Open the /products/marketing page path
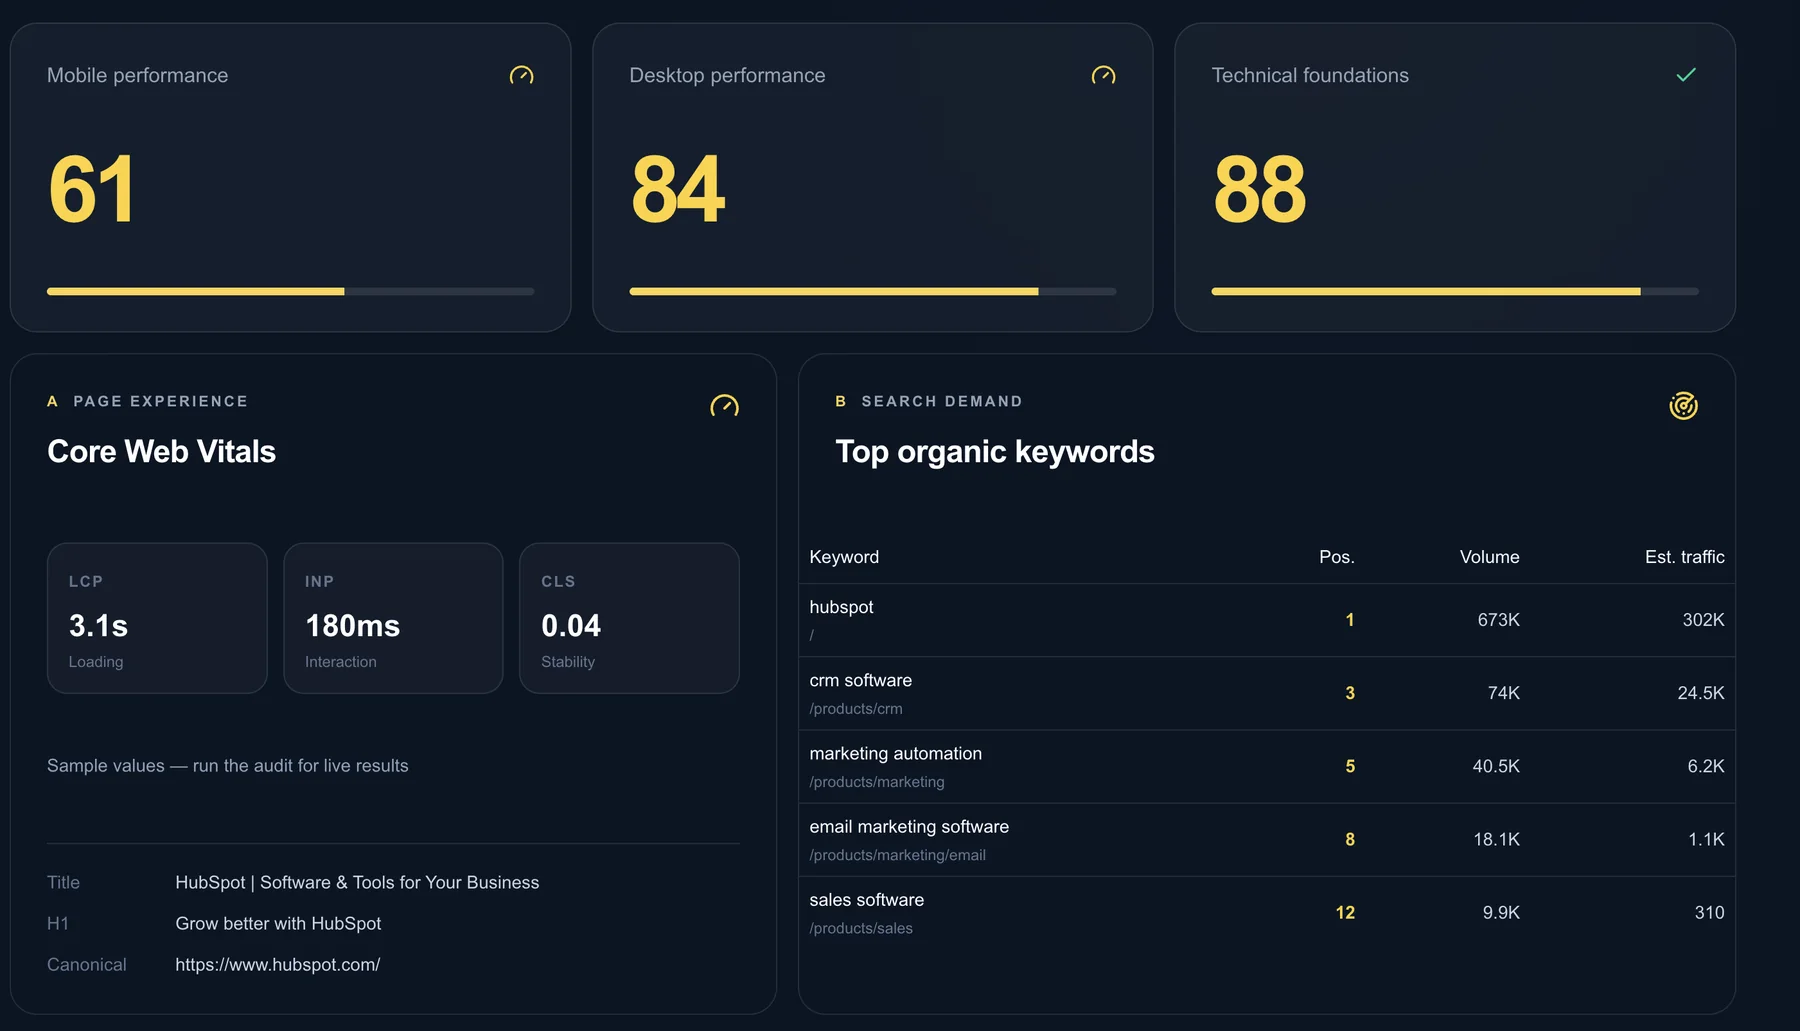 pos(877,782)
